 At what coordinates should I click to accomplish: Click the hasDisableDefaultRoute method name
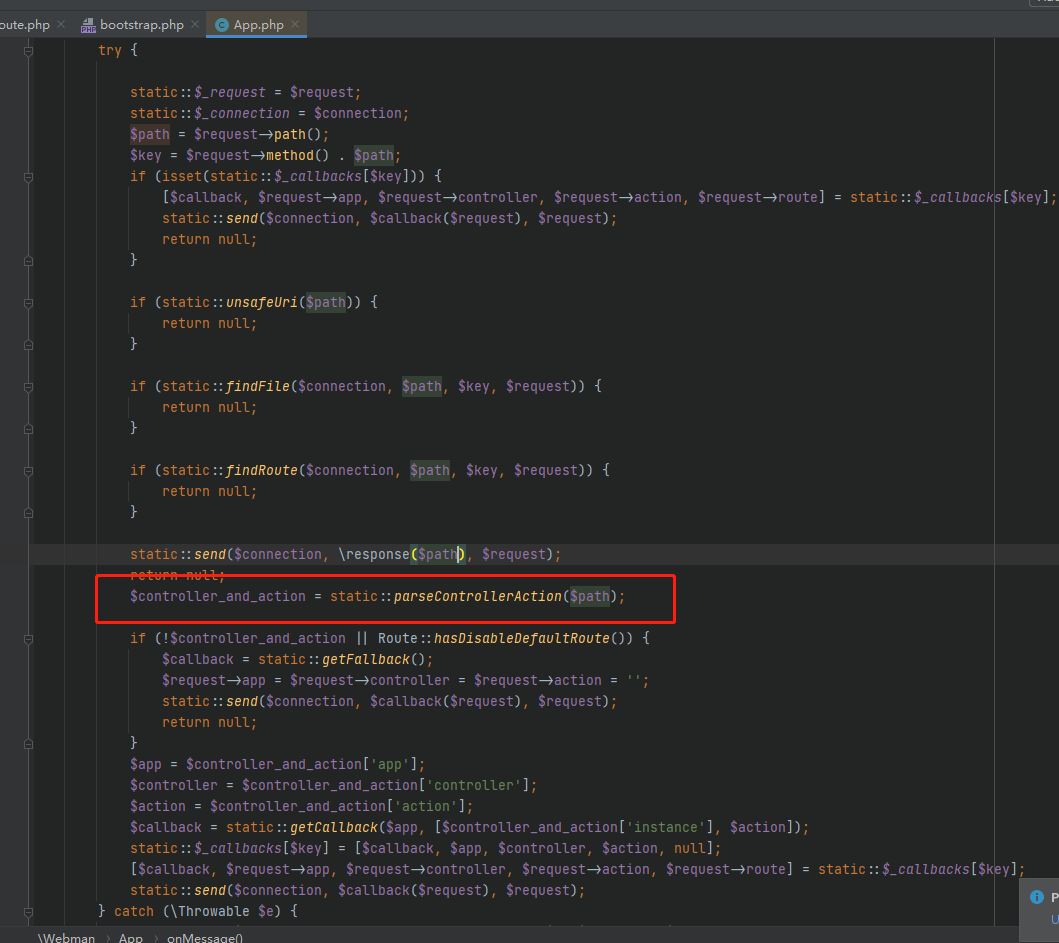pos(521,638)
